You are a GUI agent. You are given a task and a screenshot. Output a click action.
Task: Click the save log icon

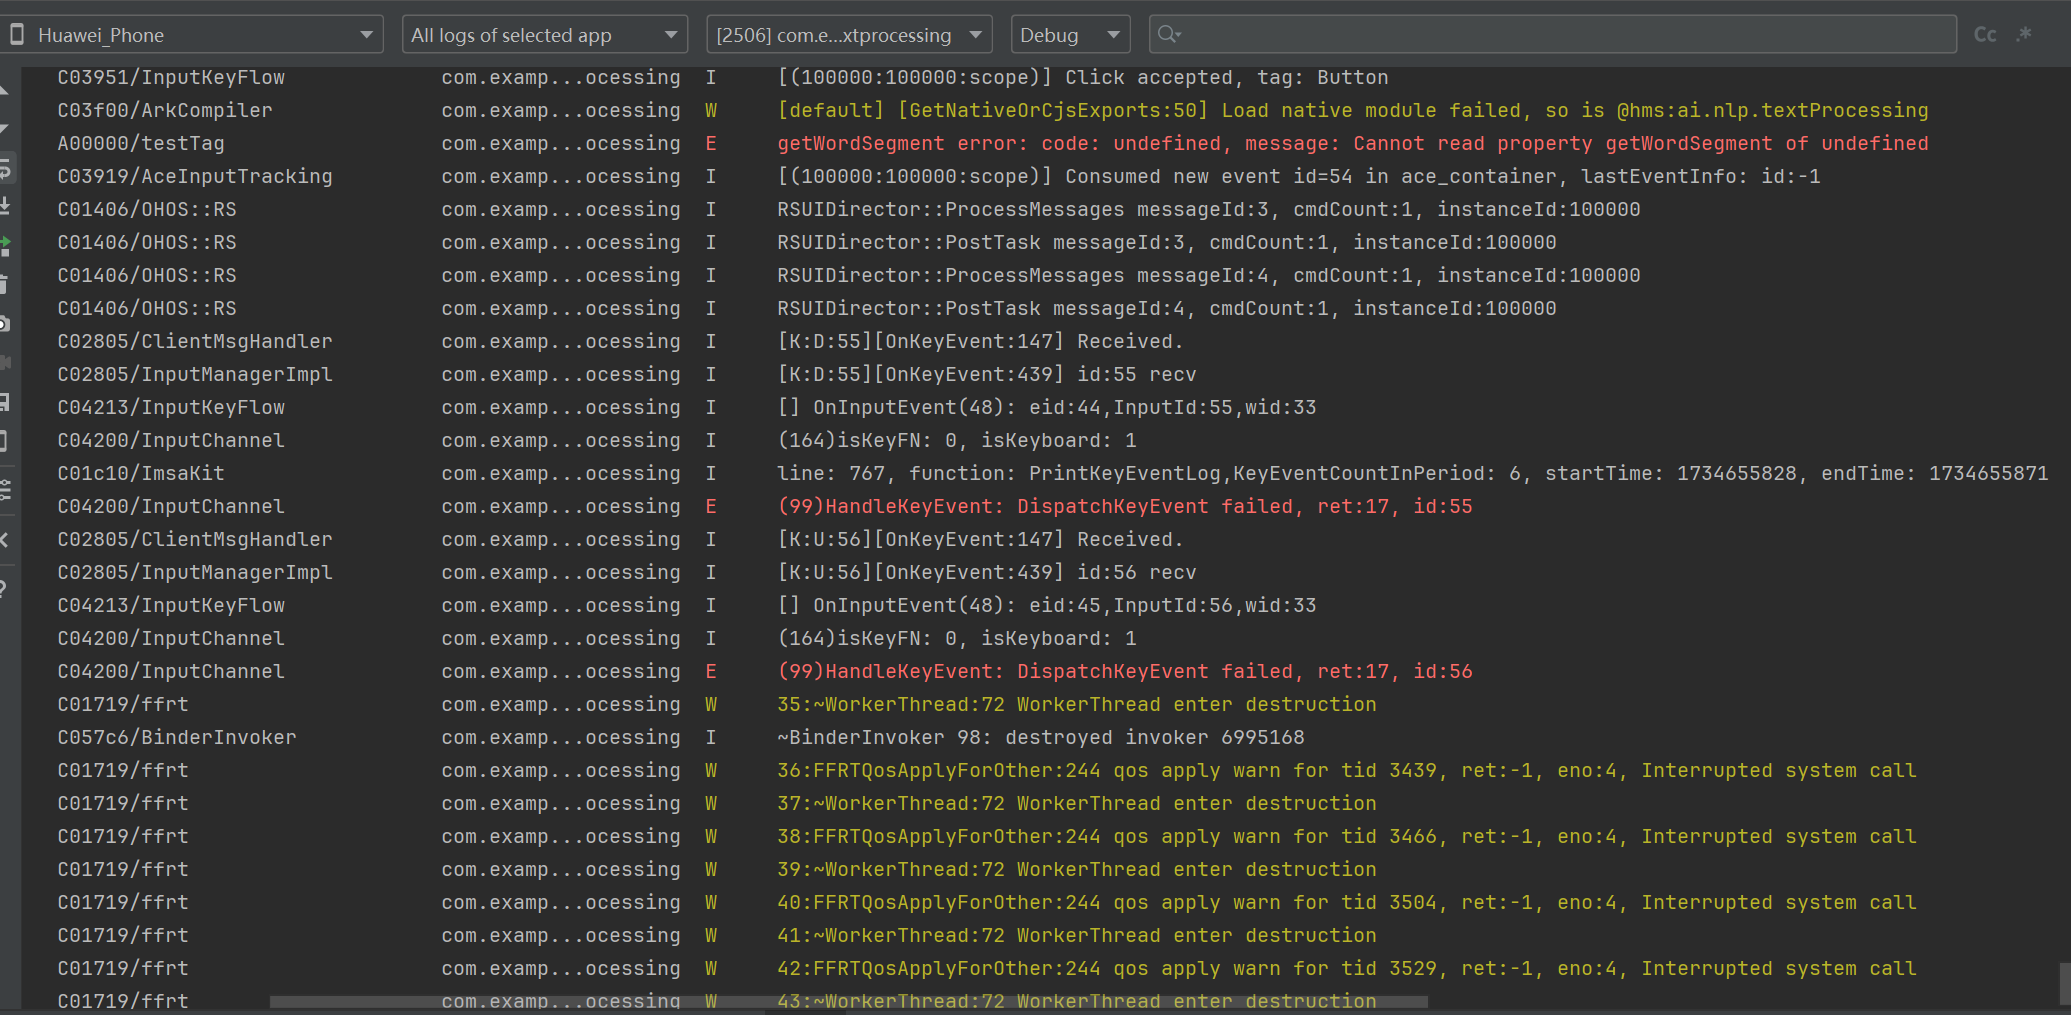(x=4, y=402)
